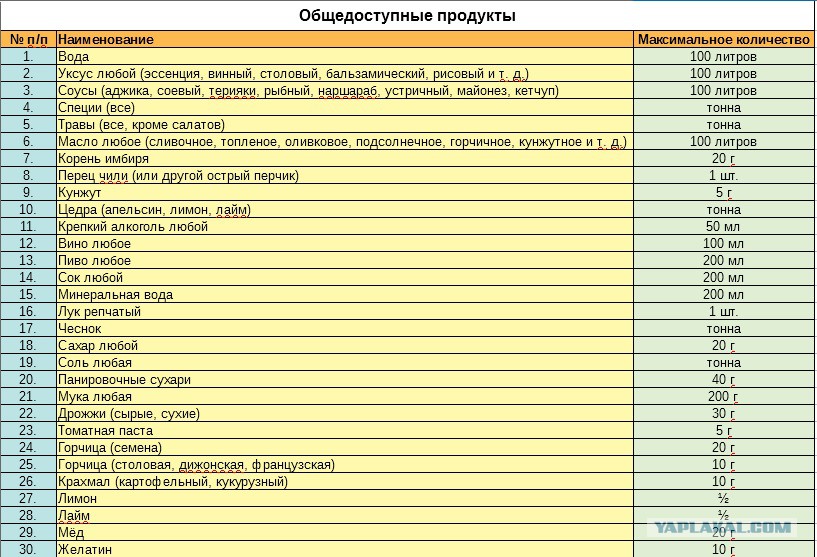Image resolution: width=817 pixels, height=557 pixels.
Task: Click quantity '20 г' in the Корень имбиря row
Action: click(x=724, y=158)
